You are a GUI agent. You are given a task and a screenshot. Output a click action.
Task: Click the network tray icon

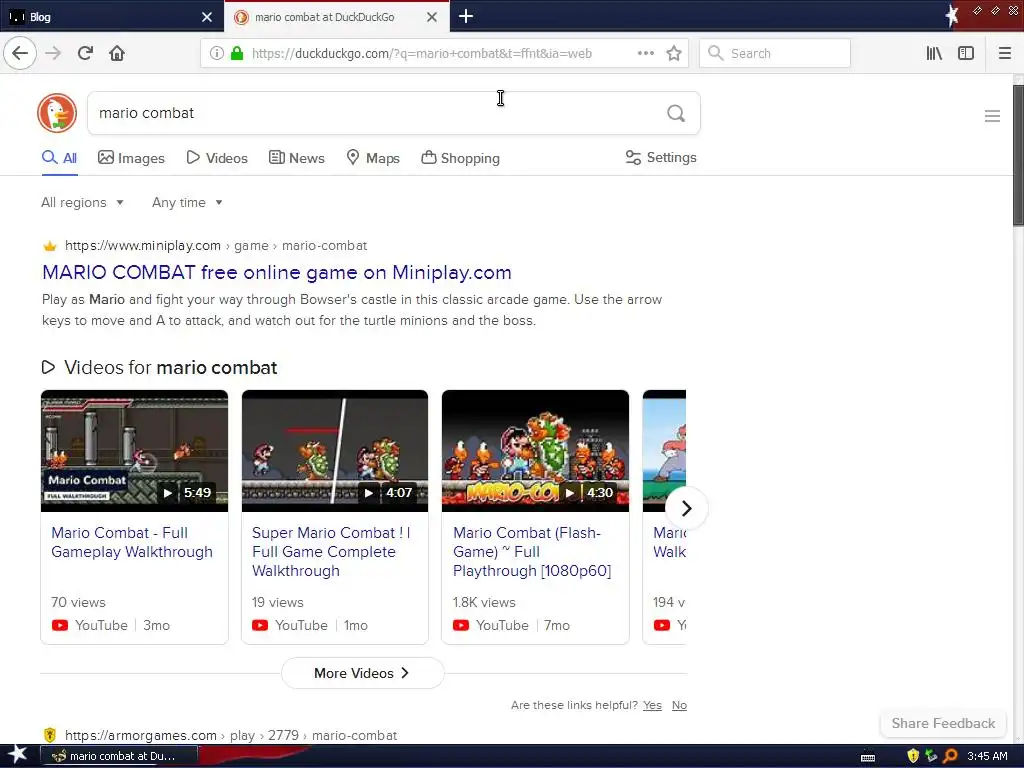pyautogui.click(x=931, y=756)
